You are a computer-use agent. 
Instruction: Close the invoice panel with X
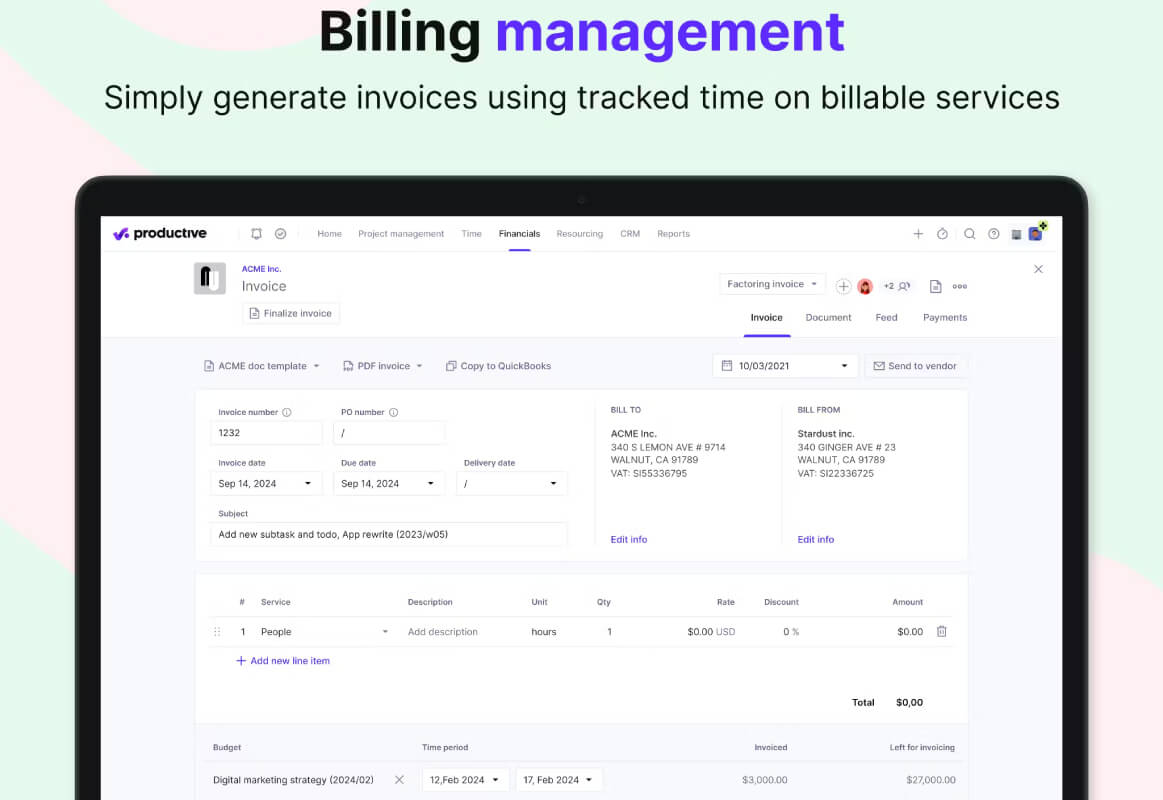[1038, 269]
